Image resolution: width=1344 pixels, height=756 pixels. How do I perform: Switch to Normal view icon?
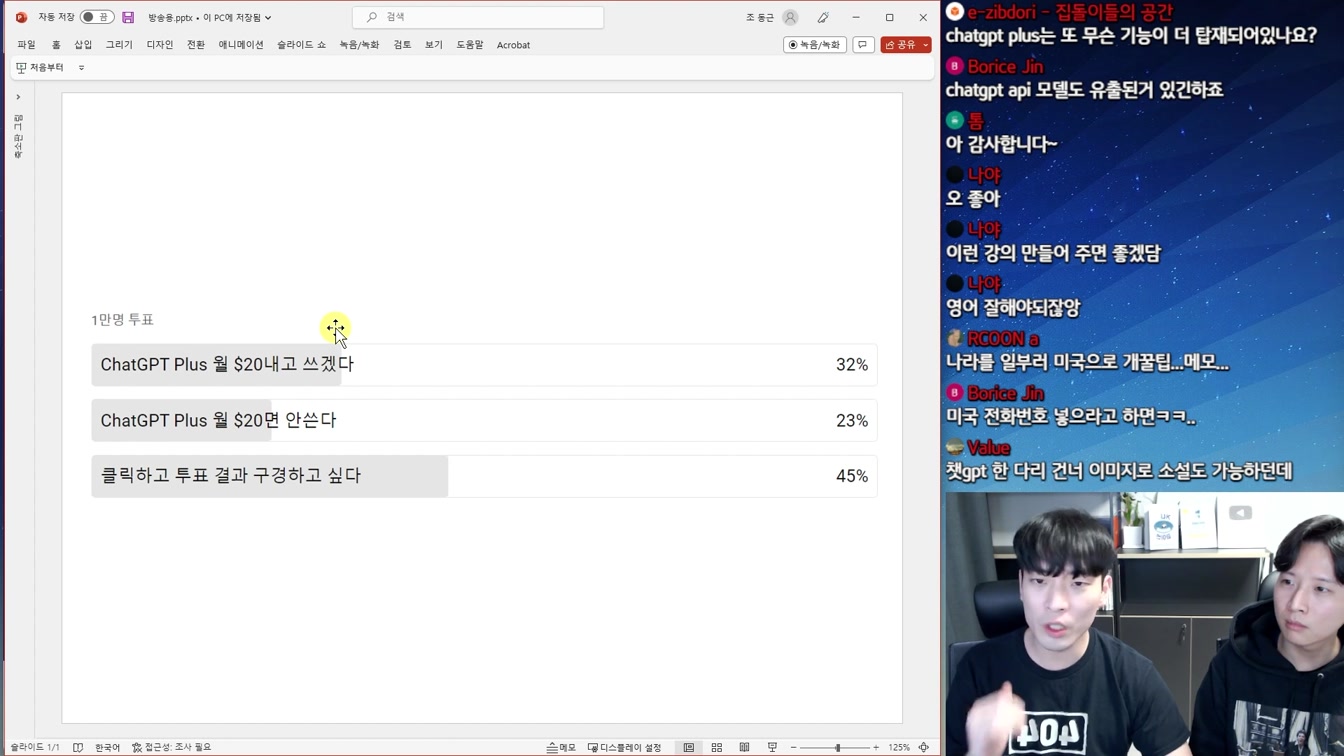(689, 747)
